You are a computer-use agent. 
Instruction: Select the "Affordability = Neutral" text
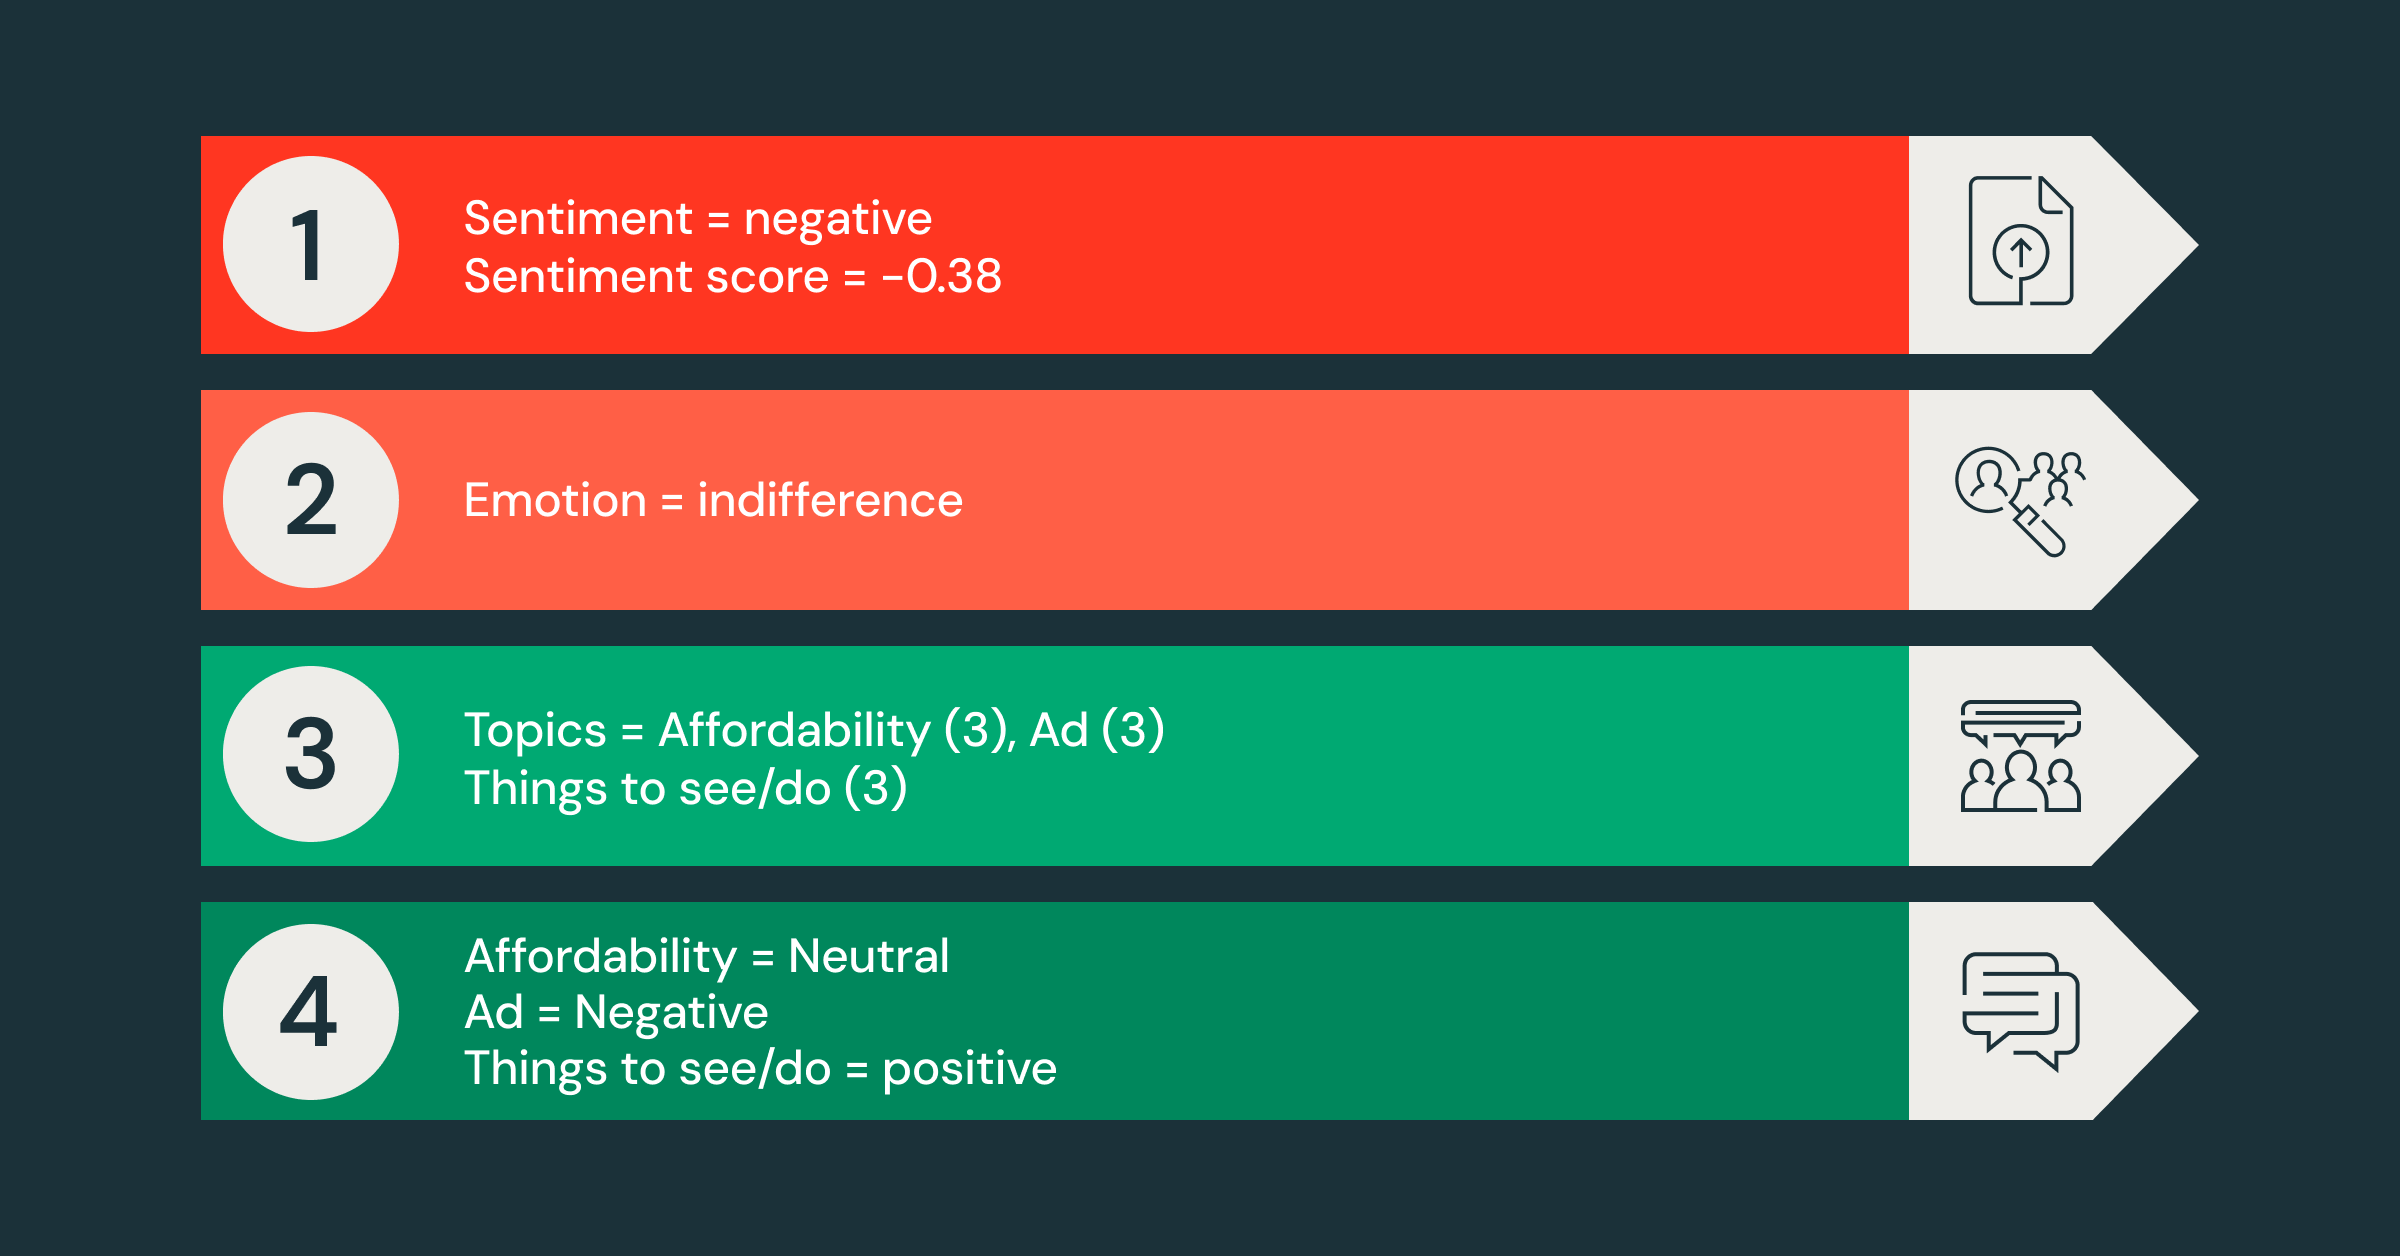coord(706,956)
